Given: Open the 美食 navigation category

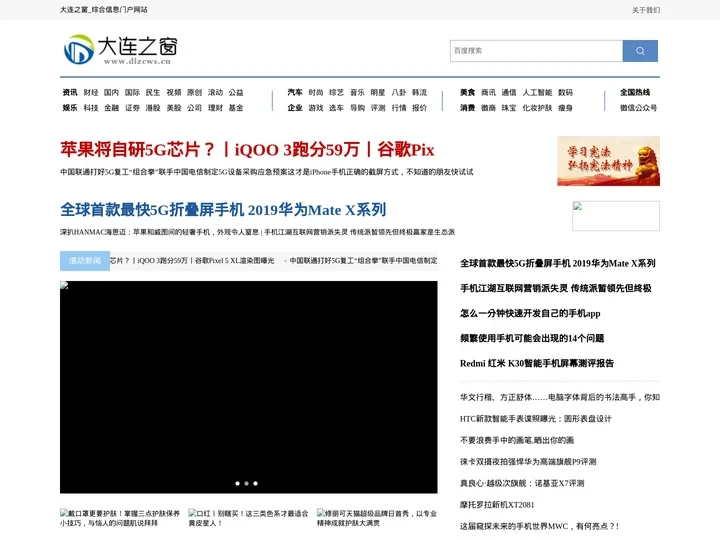Looking at the screenshot, I should 467,92.
